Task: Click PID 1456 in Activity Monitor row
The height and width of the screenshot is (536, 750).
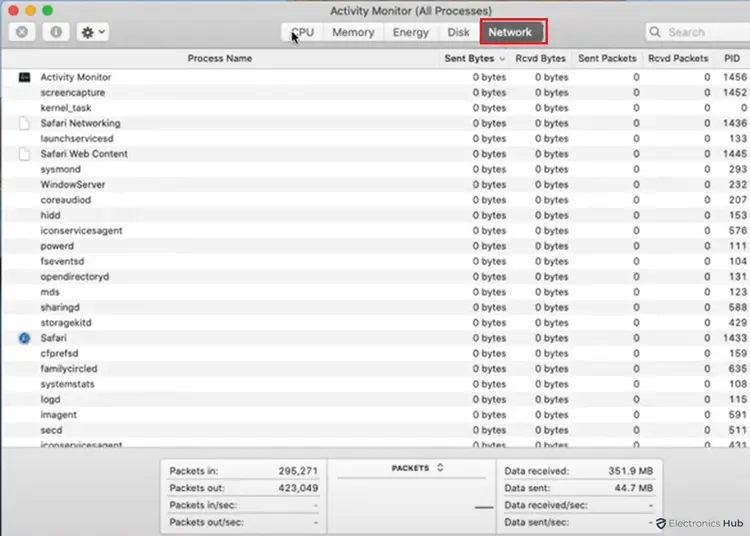Action: pos(735,77)
